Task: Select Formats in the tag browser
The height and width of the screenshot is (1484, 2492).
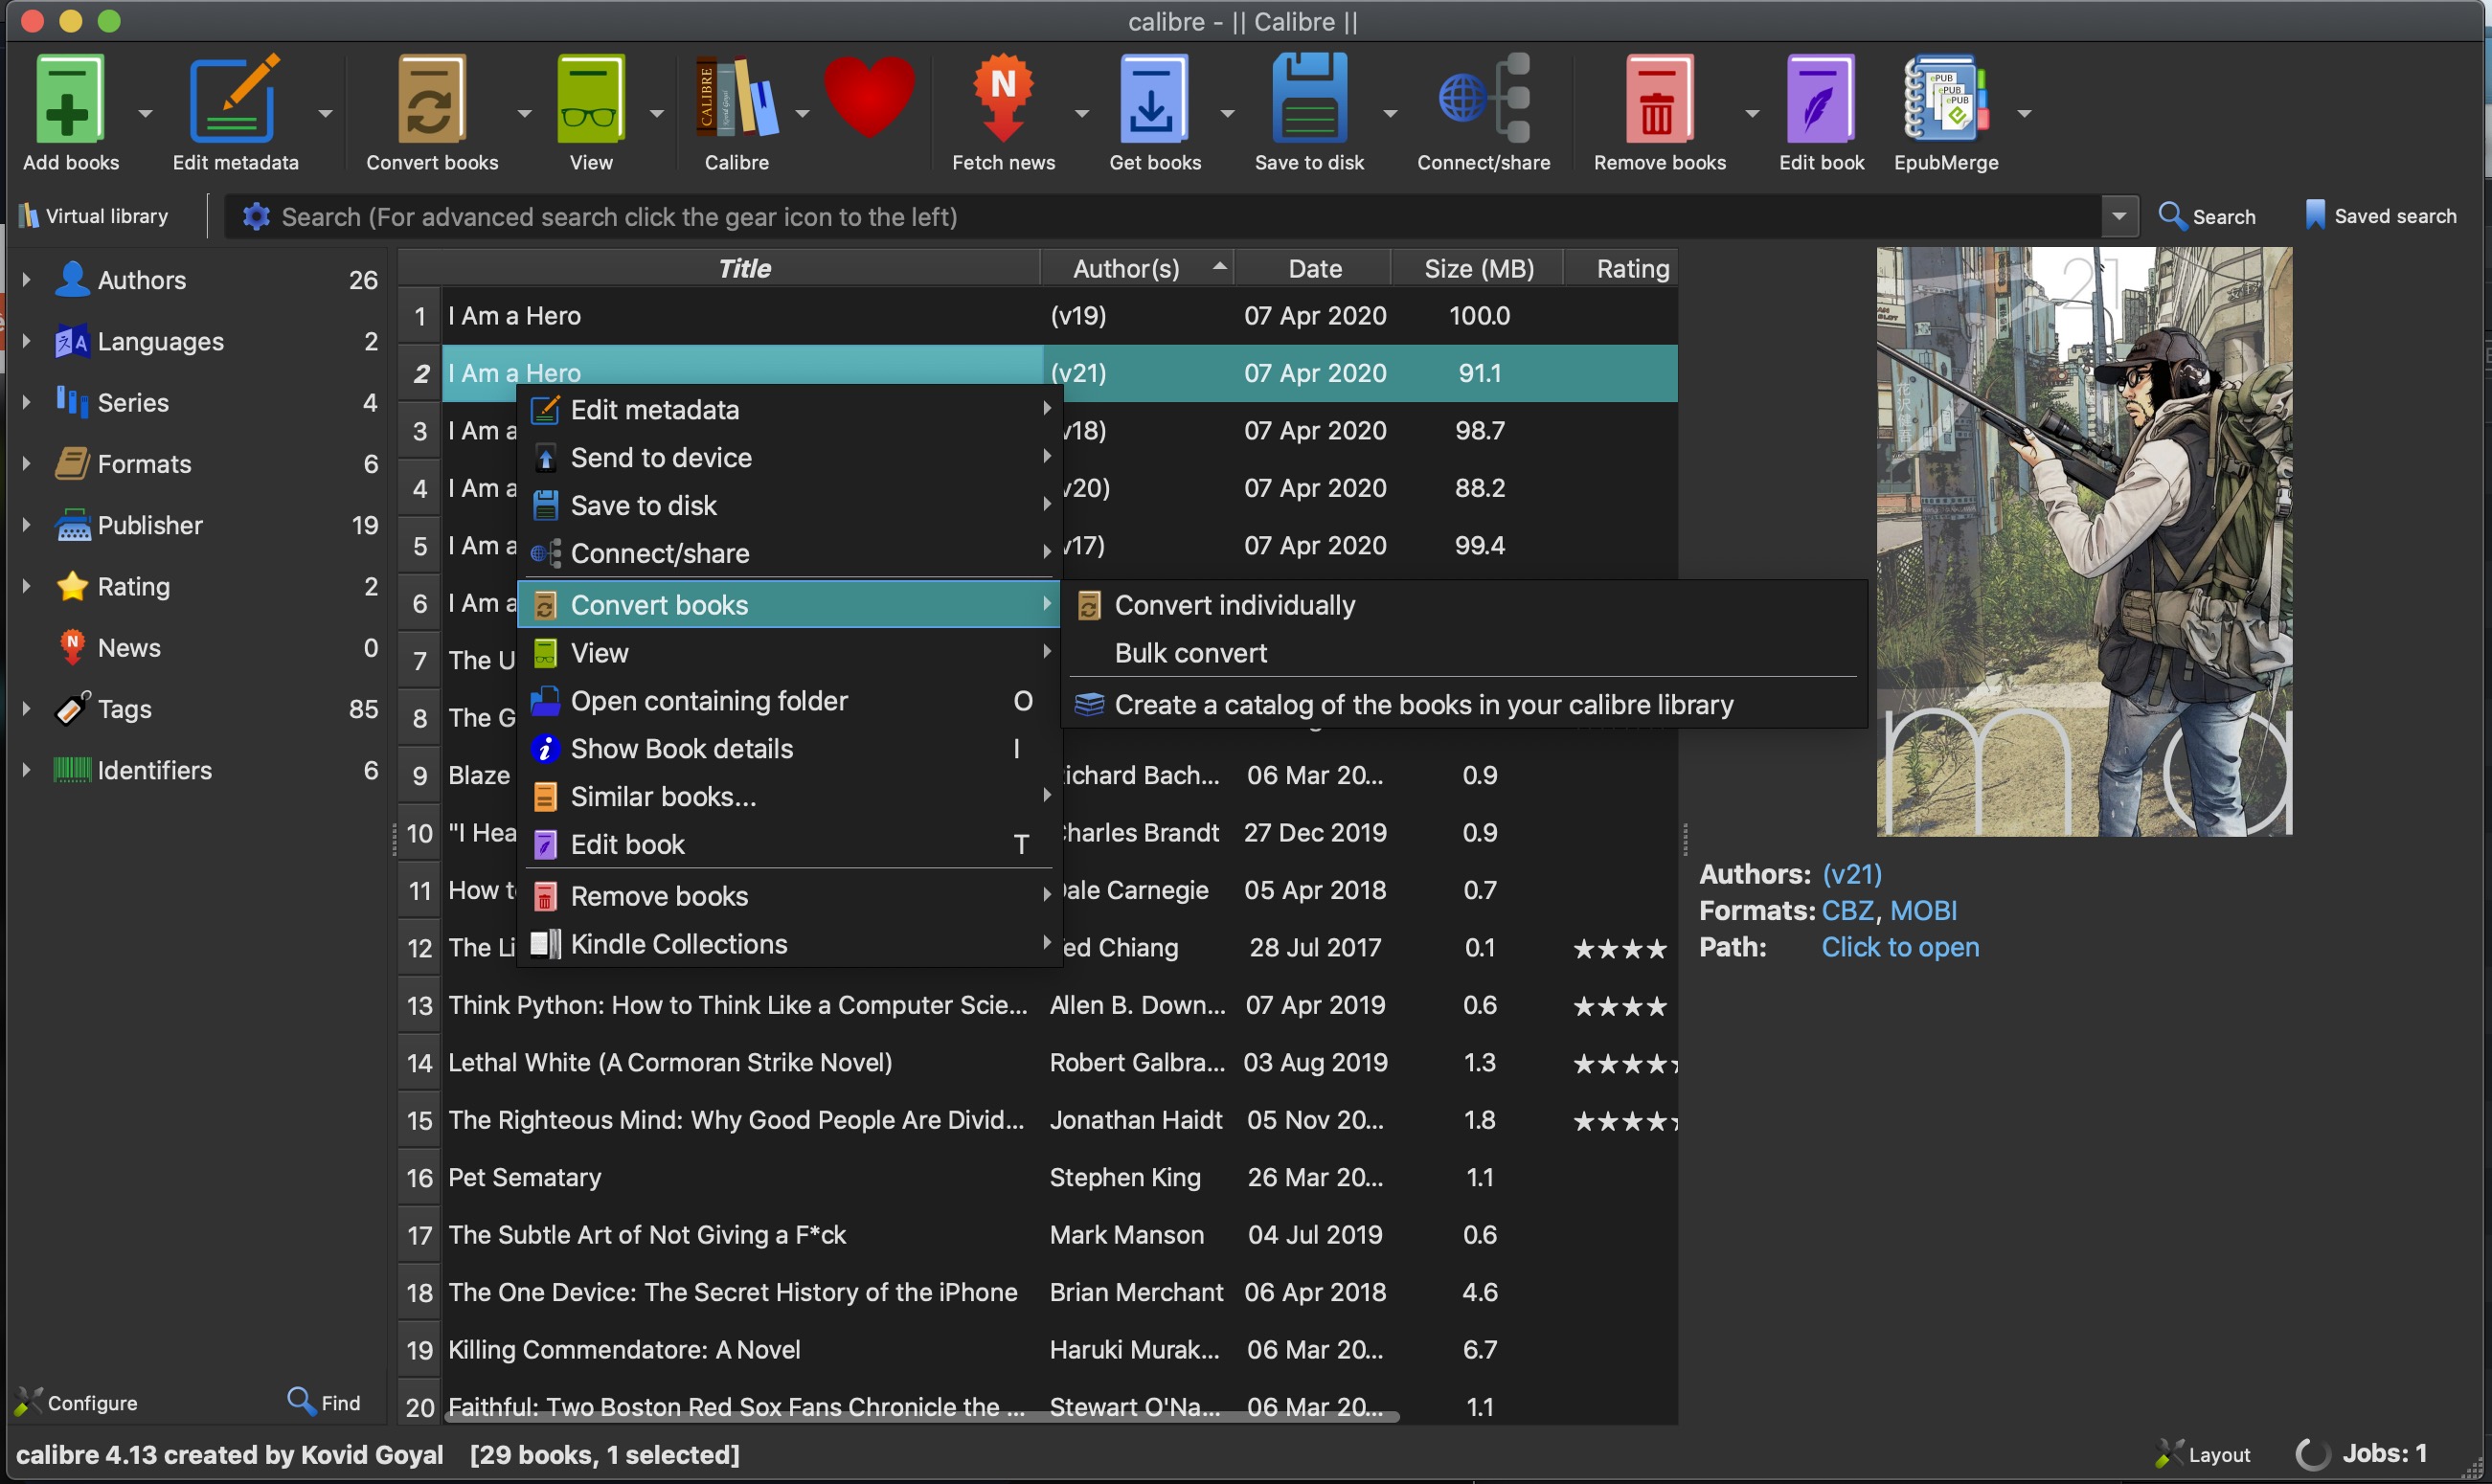Action: 144,464
